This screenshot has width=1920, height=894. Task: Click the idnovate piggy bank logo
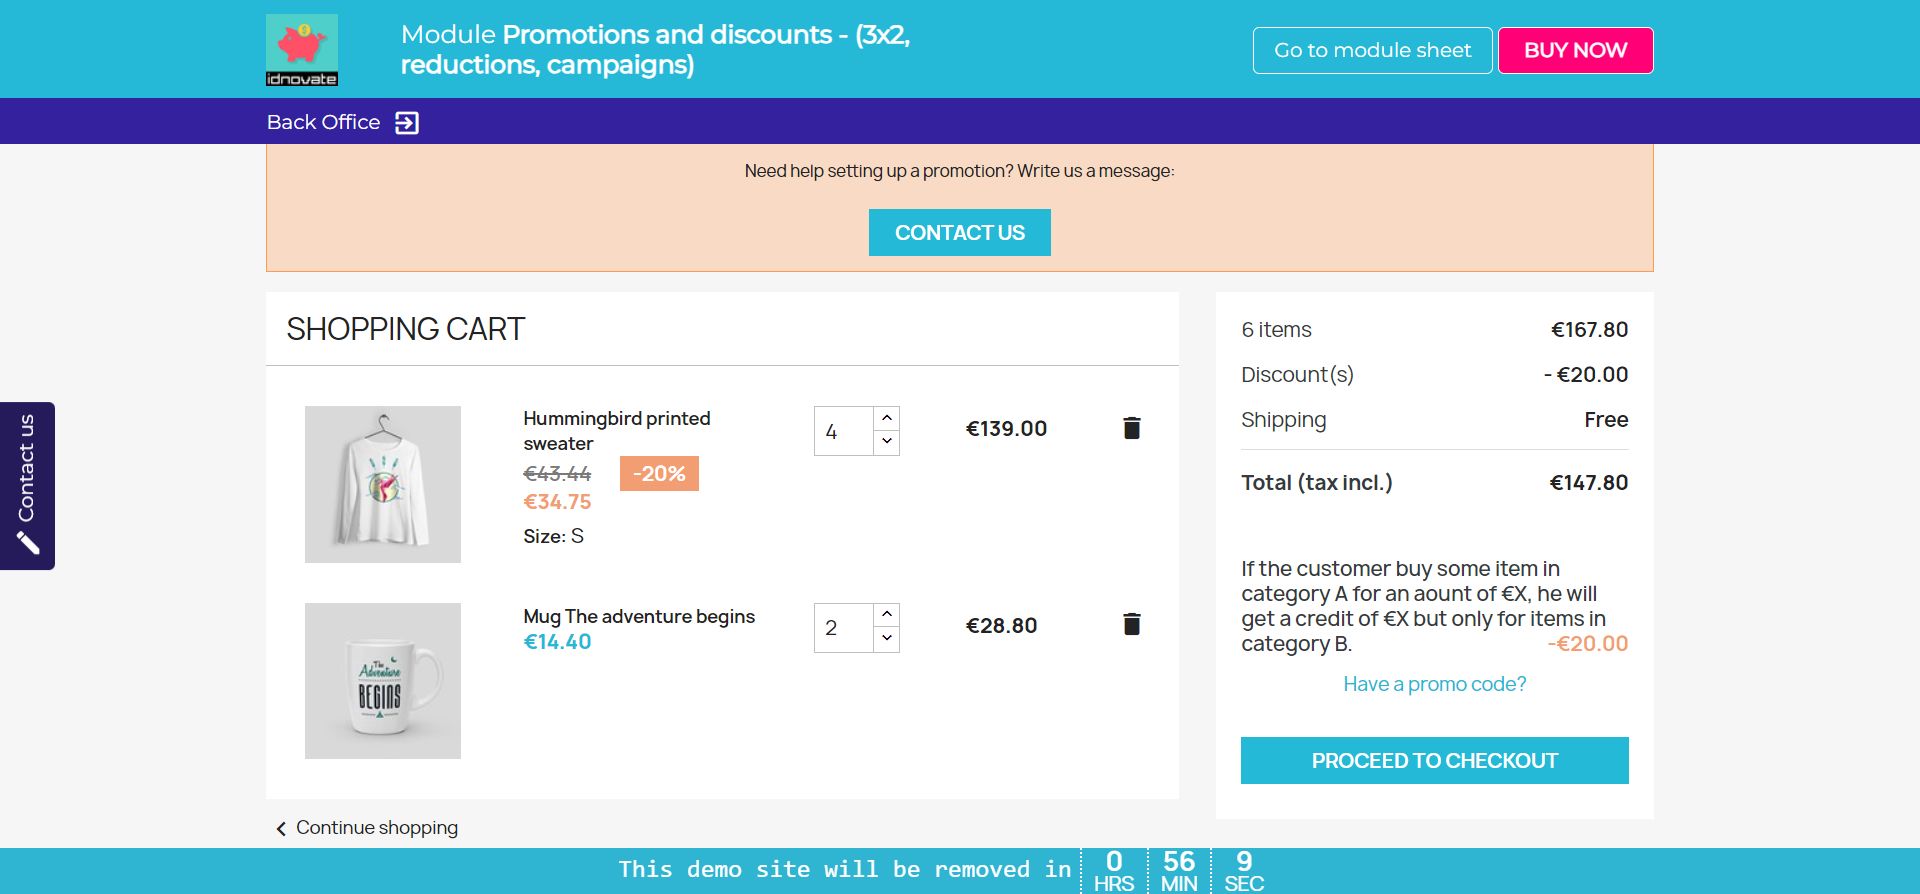302,49
